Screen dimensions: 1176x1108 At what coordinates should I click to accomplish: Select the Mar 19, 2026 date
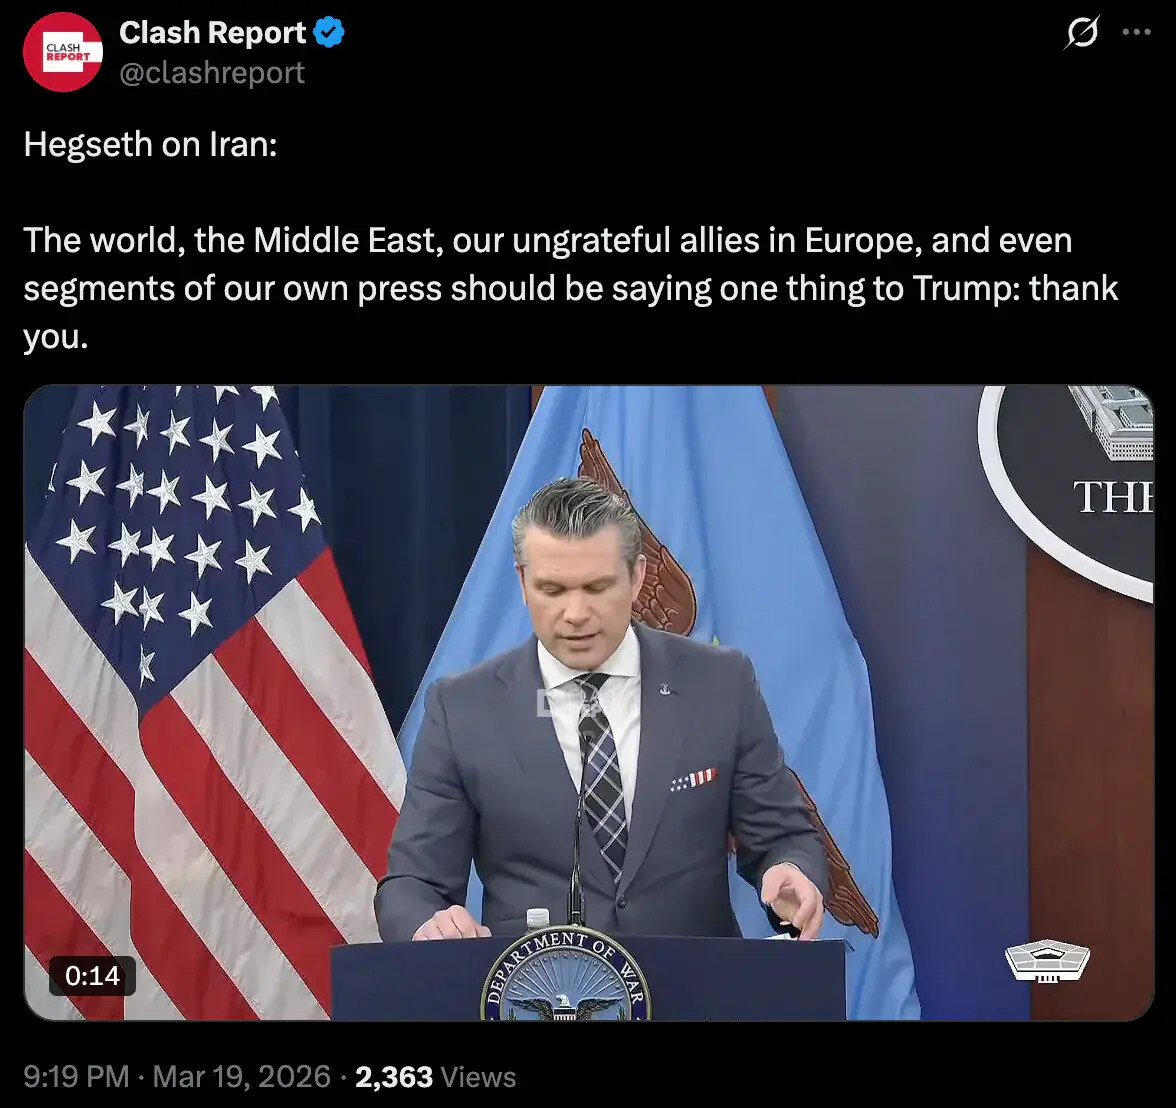(x=242, y=1076)
